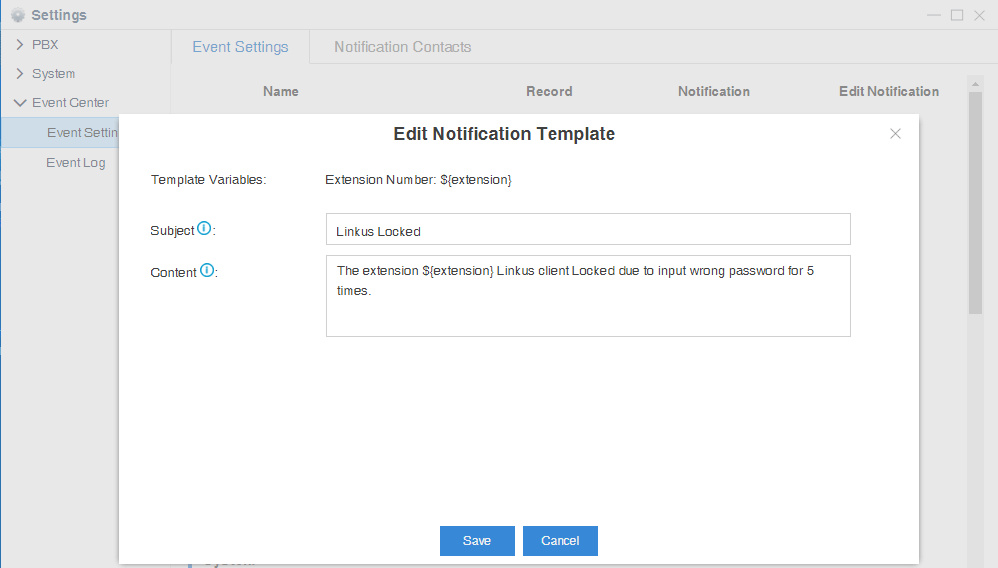Click the Subject input field
The height and width of the screenshot is (568, 998).
pos(588,229)
